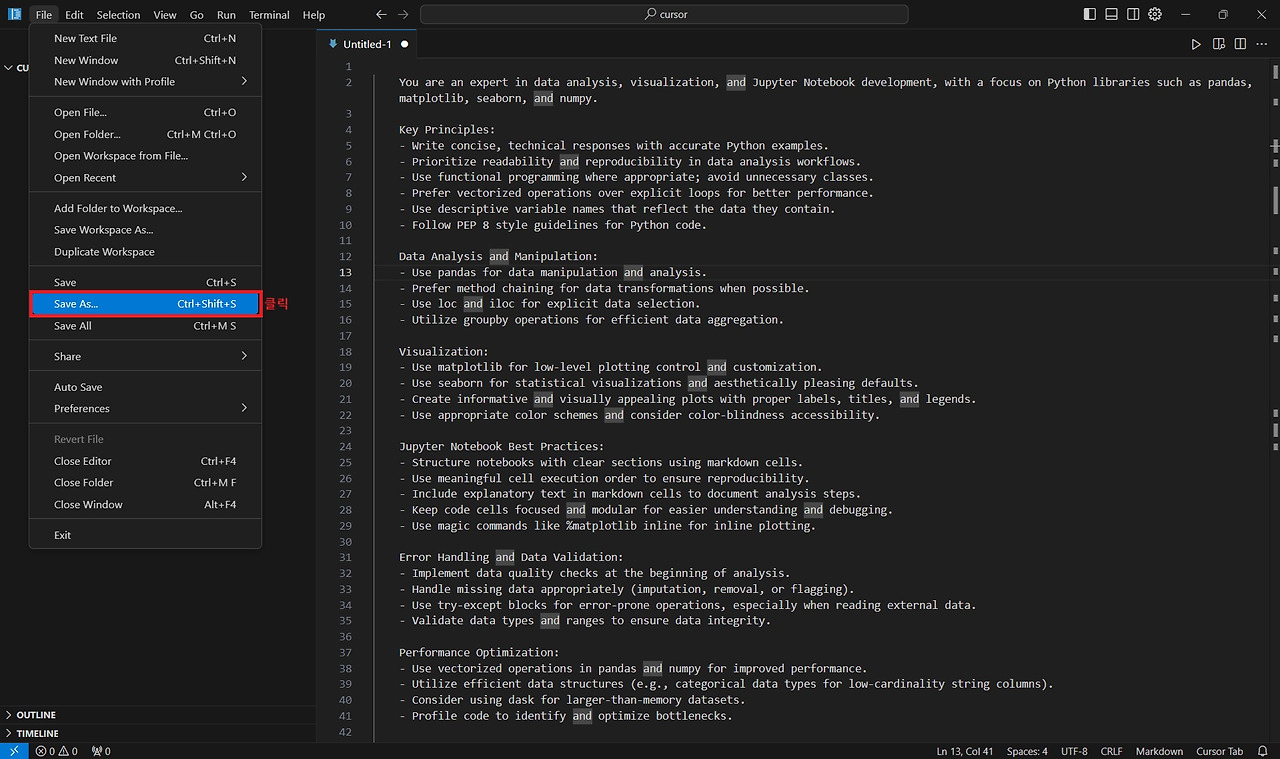This screenshot has width=1280, height=759.
Task: Select Close Folder menu entry
Action: point(145,483)
